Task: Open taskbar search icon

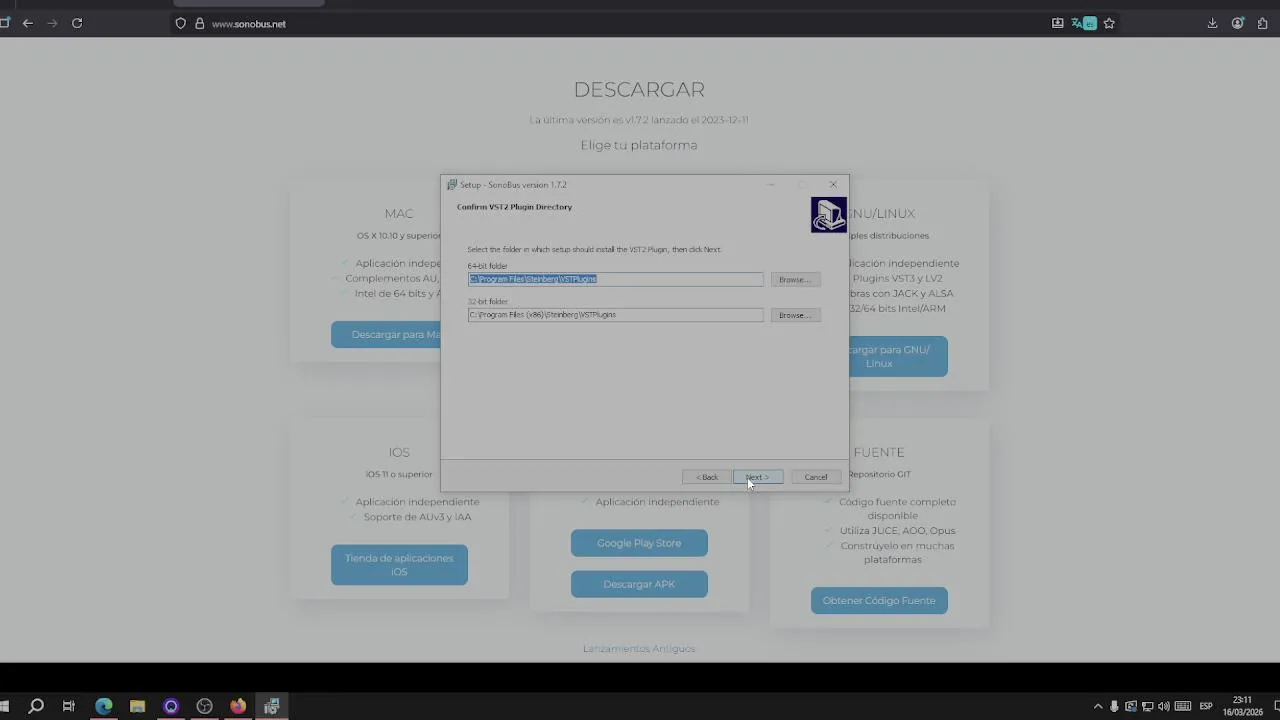Action: click(36, 706)
